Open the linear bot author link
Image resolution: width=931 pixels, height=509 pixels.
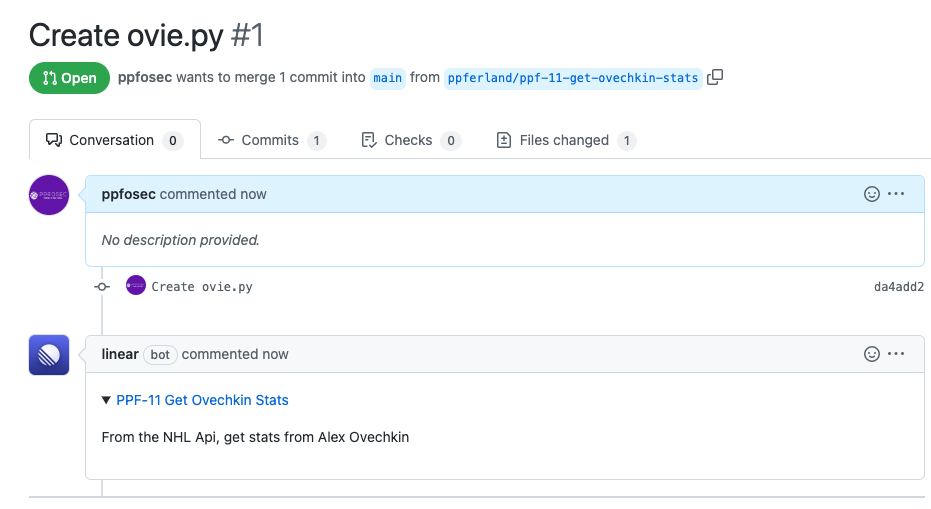120,354
